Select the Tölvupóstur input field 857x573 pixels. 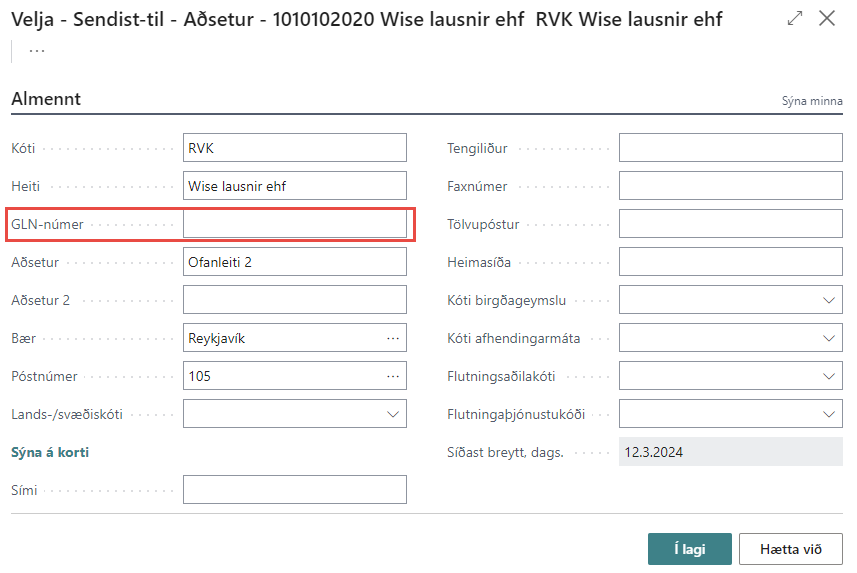pyautogui.click(x=730, y=224)
